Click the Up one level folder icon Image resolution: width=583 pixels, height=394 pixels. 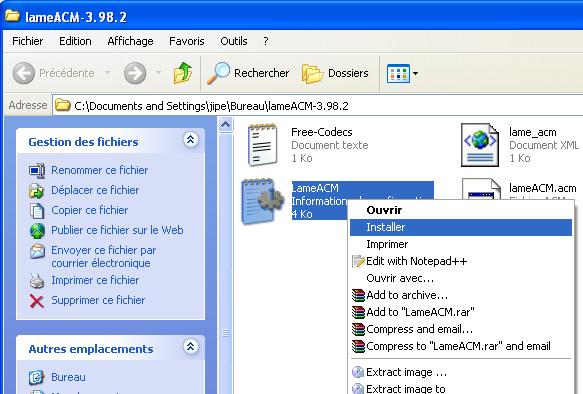(x=183, y=73)
